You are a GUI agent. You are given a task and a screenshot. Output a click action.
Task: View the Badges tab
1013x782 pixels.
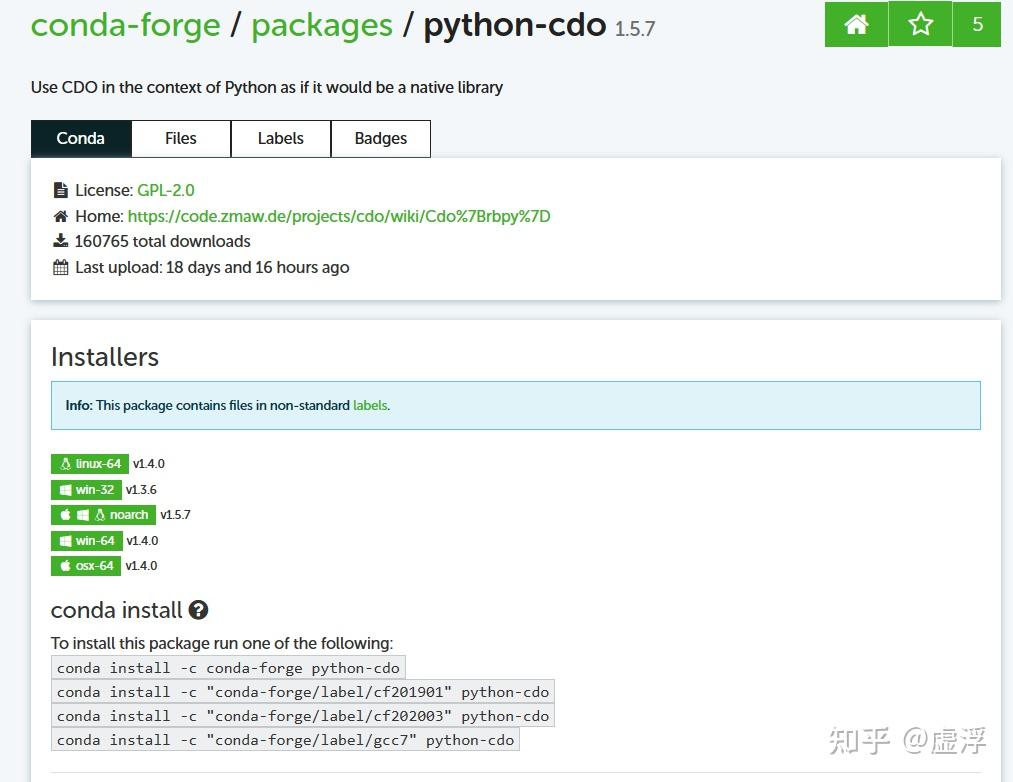[380, 138]
